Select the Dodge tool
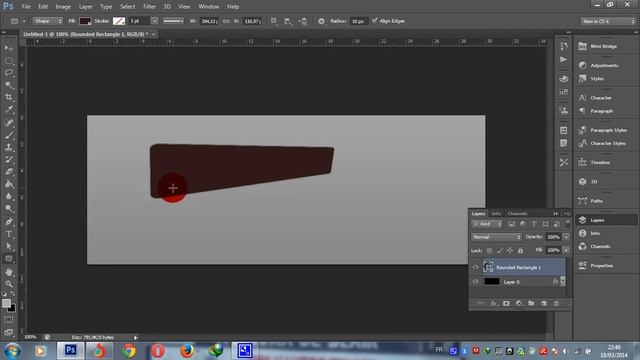Viewport: 640px width, 360px height. pos(9,209)
